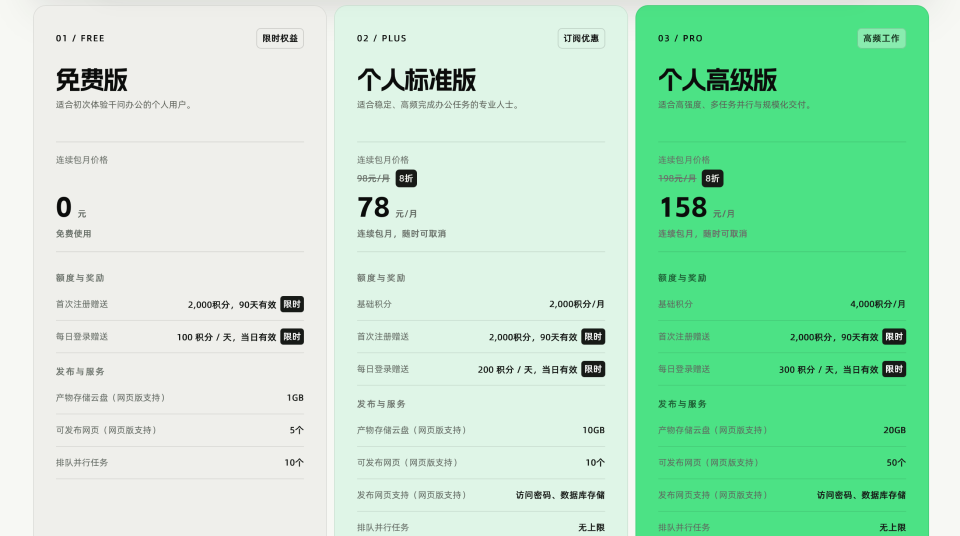Click the 免费使用 note
Screen dimensions: 960x536
pyautogui.click(x=73, y=233)
